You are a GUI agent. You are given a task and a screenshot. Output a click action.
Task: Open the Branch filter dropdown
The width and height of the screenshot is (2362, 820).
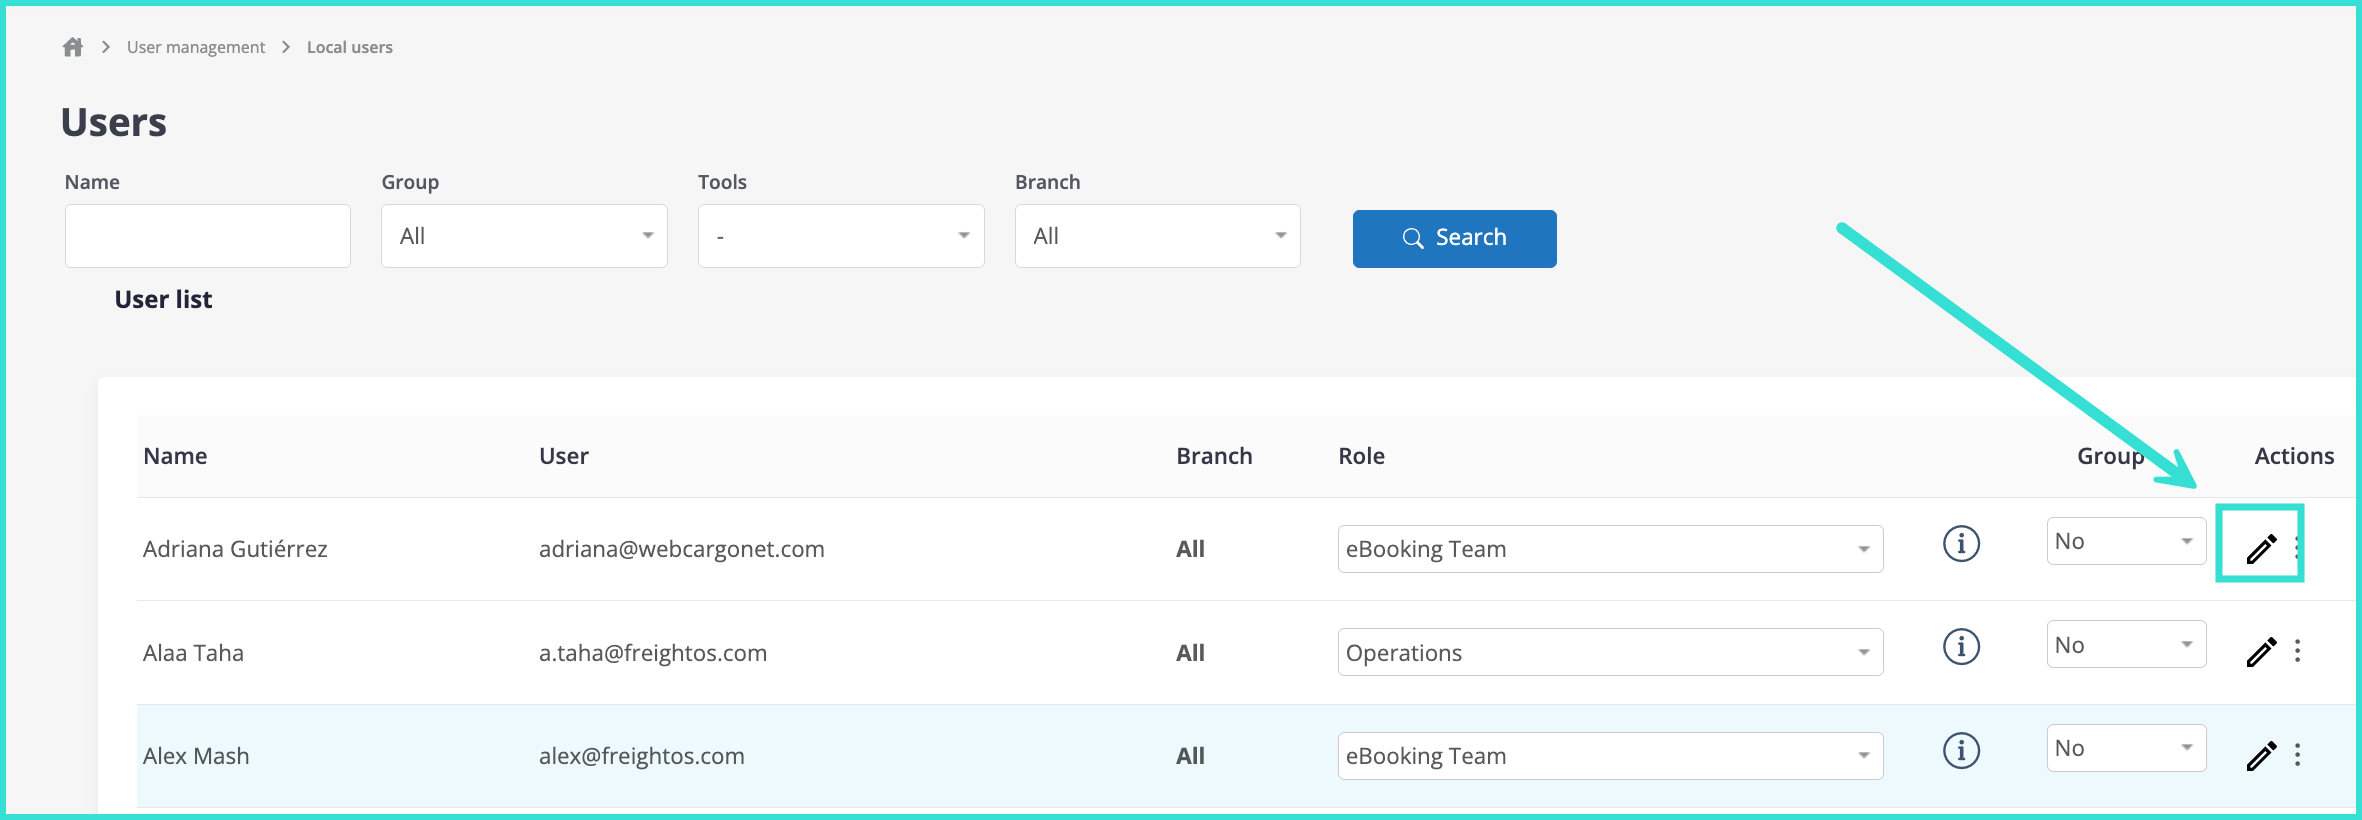[x=1157, y=236]
